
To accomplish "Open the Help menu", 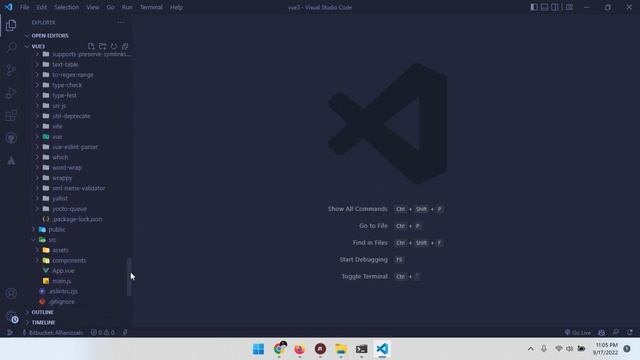I will (x=176, y=7).
